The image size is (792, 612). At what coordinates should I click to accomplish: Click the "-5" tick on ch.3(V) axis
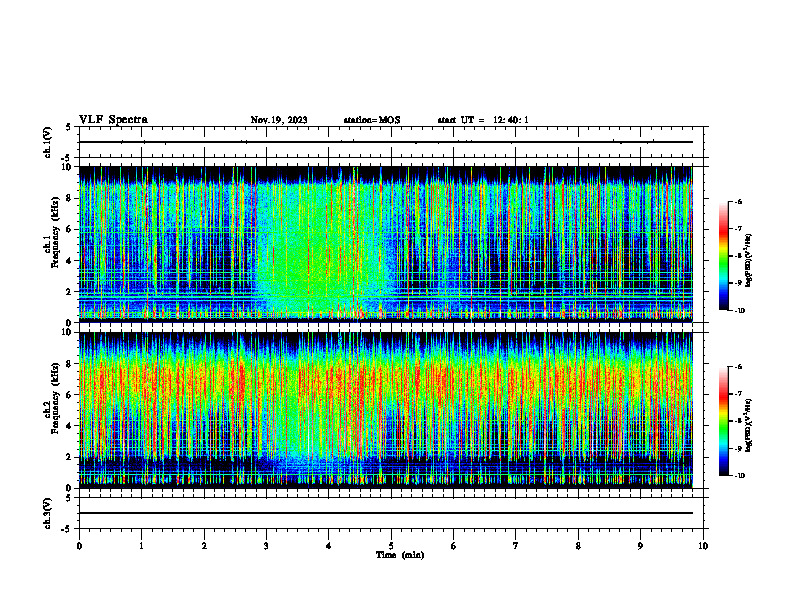[67, 529]
